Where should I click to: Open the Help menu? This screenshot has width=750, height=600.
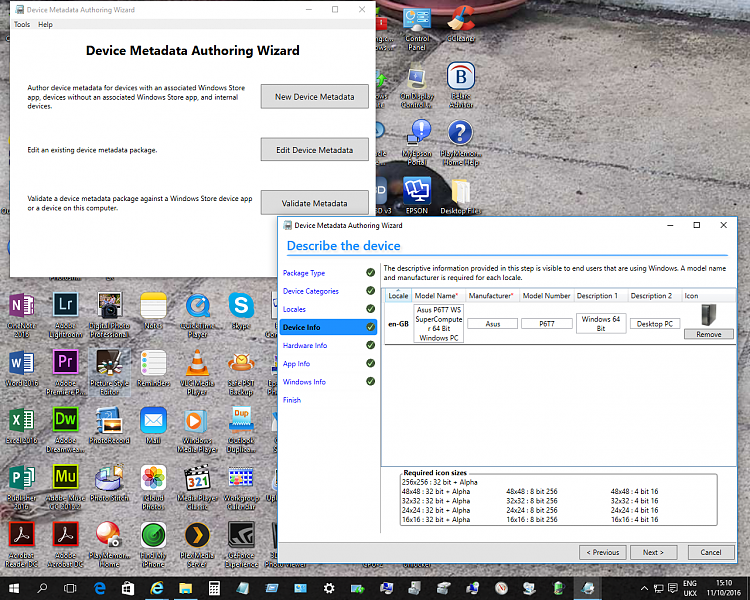click(45, 24)
